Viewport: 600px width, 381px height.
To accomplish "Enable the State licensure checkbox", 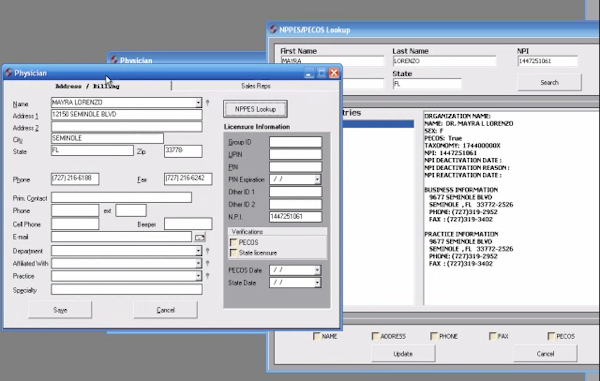I will coord(233,253).
